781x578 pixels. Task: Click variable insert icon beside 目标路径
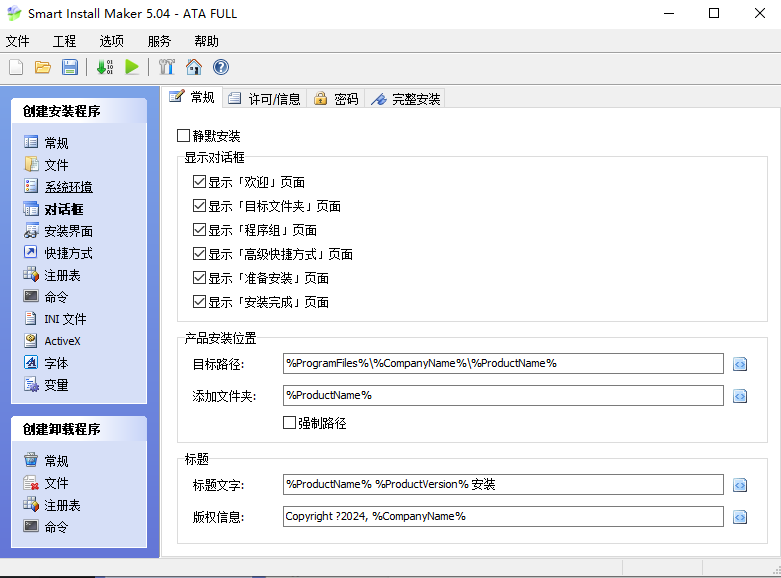click(740, 364)
